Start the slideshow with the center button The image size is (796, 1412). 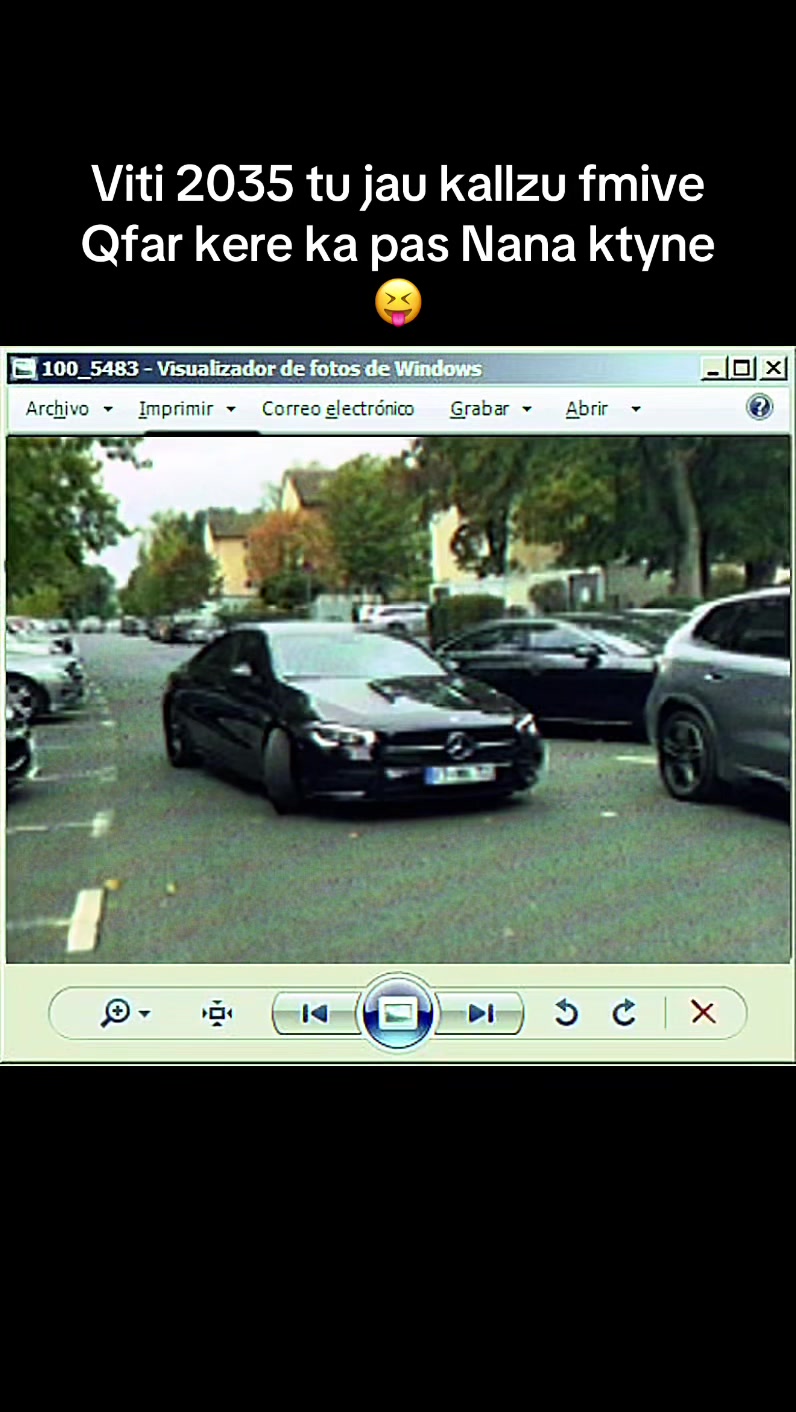(x=398, y=1013)
